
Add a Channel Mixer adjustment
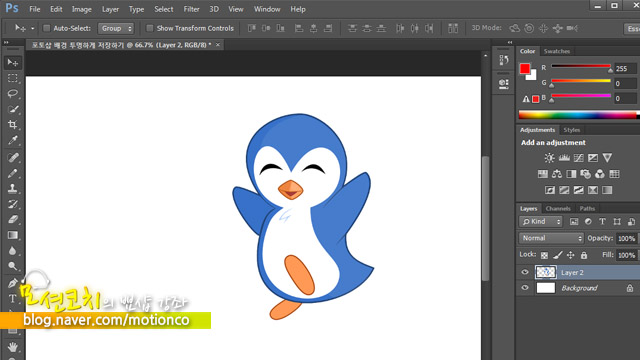coord(600,174)
